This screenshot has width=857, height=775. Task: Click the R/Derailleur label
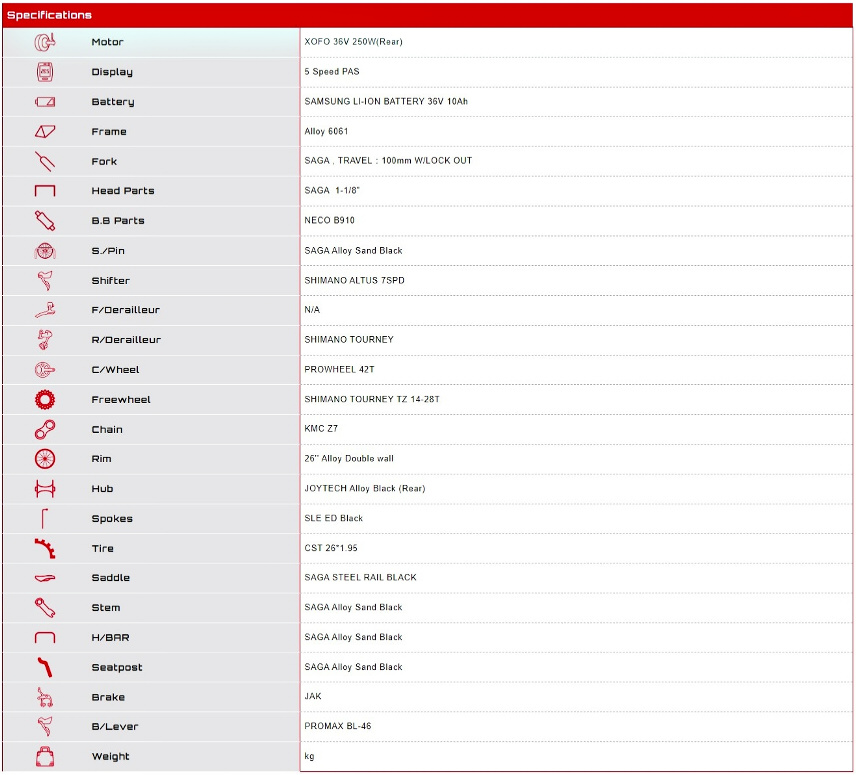(x=126, y=340)
